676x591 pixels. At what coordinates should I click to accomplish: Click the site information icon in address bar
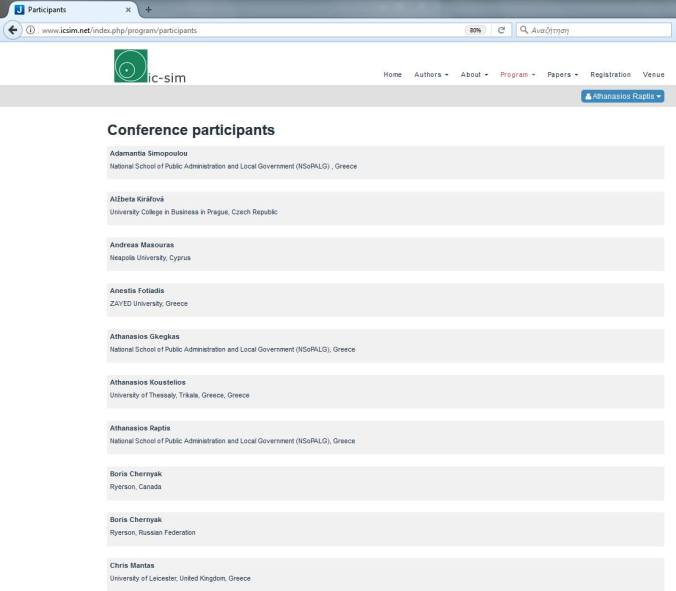click(31, 30)
